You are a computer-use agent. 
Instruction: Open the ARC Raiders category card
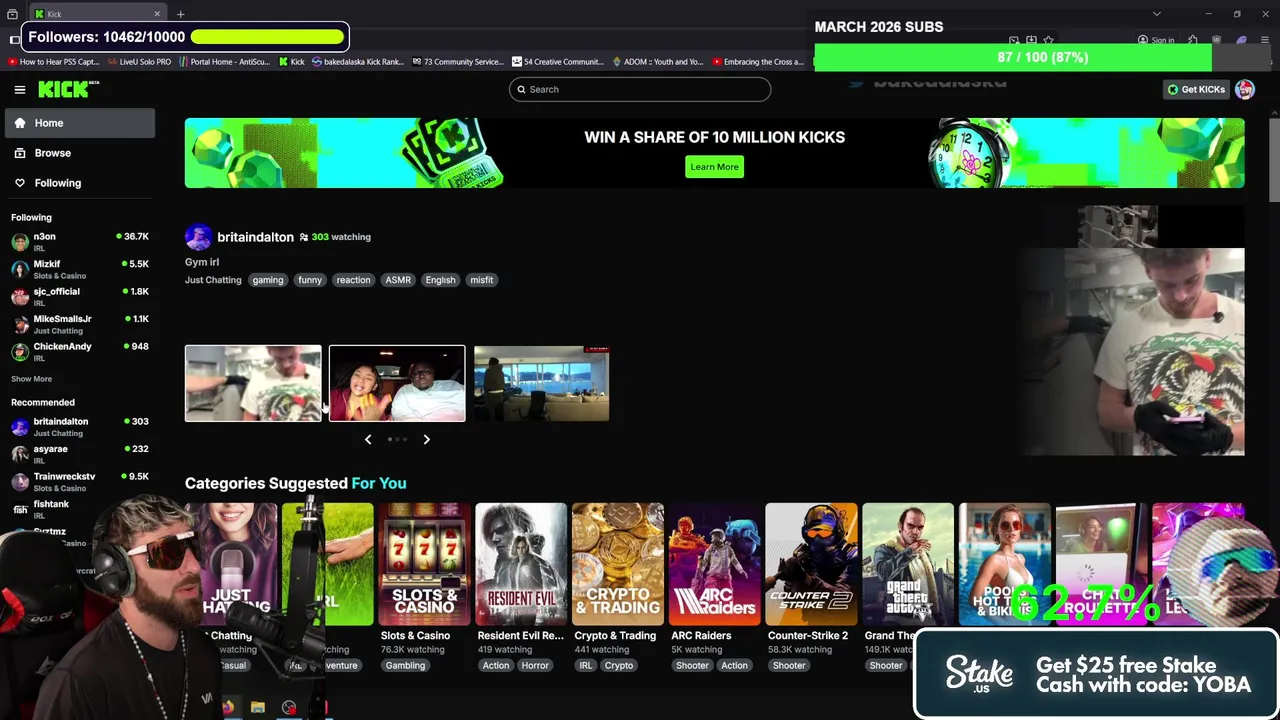coord(714,564)
